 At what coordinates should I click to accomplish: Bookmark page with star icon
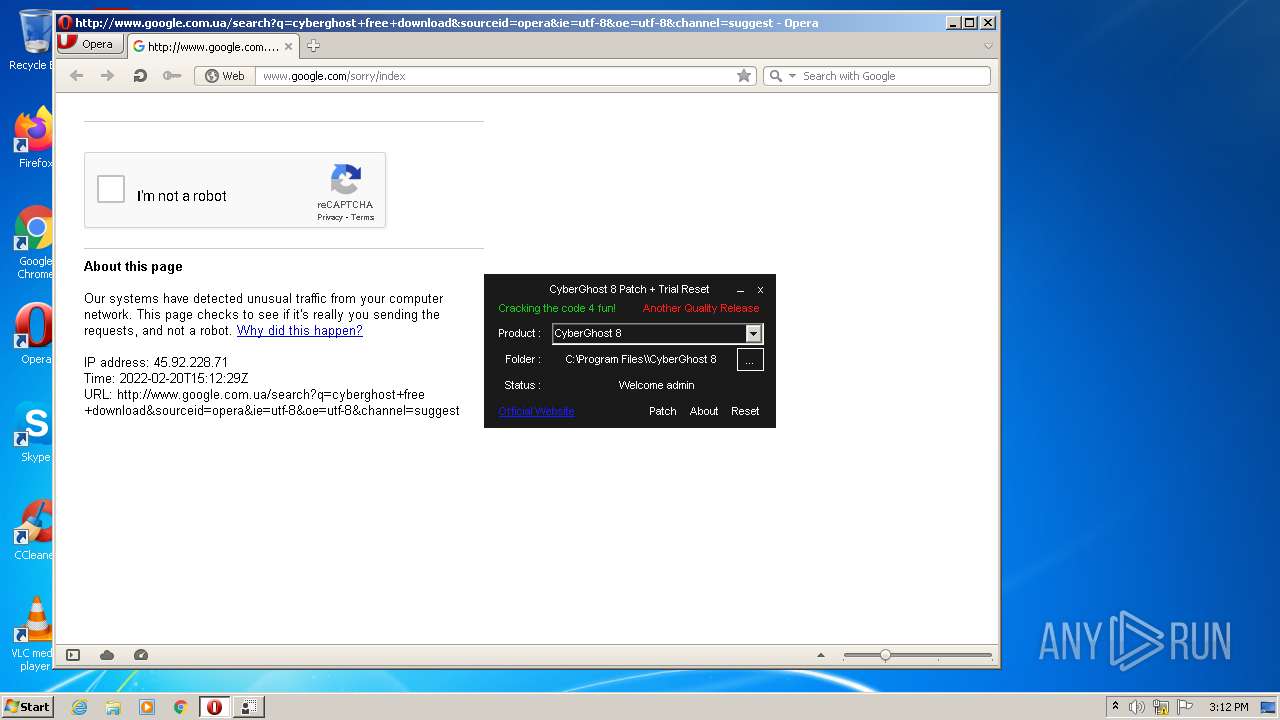coord(744,76)
